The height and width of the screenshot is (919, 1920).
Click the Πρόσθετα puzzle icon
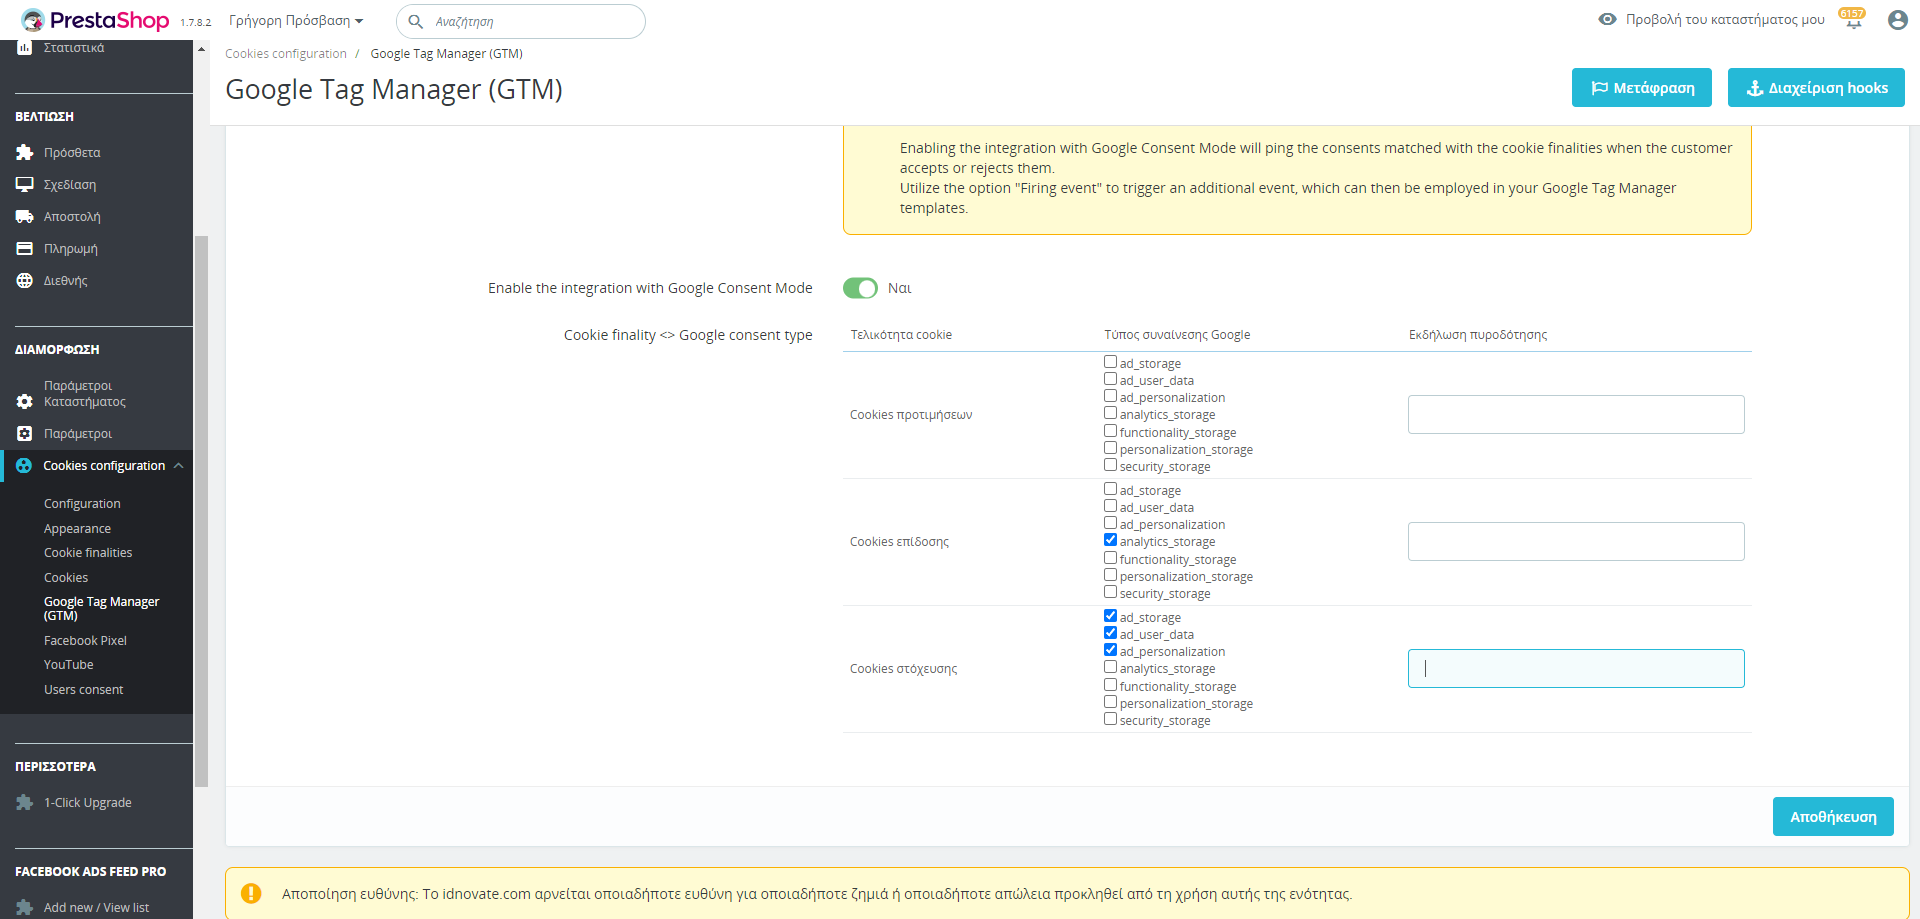click(x=25, y=153)
